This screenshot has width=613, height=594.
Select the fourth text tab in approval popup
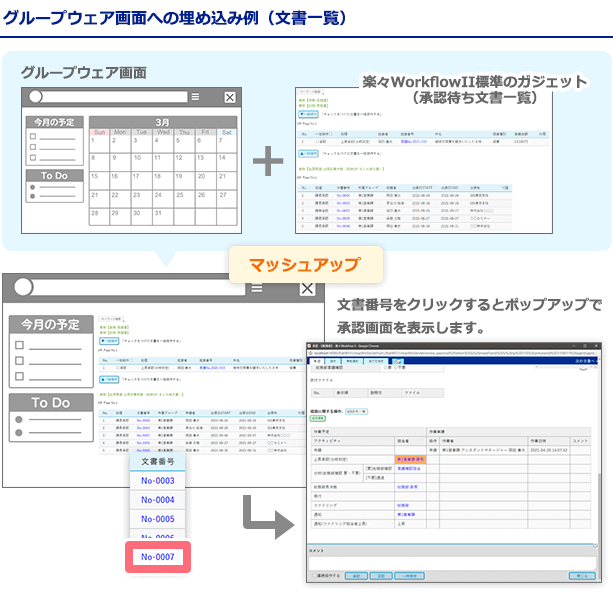376,361
